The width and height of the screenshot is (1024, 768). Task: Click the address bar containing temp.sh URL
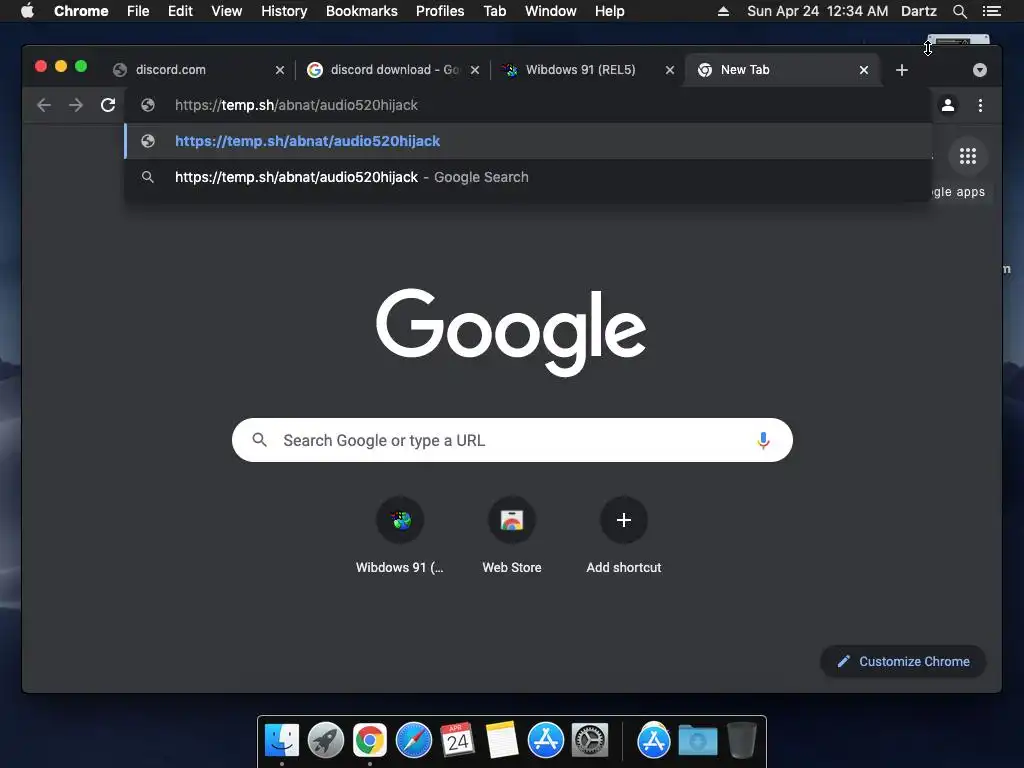point(528,105)
